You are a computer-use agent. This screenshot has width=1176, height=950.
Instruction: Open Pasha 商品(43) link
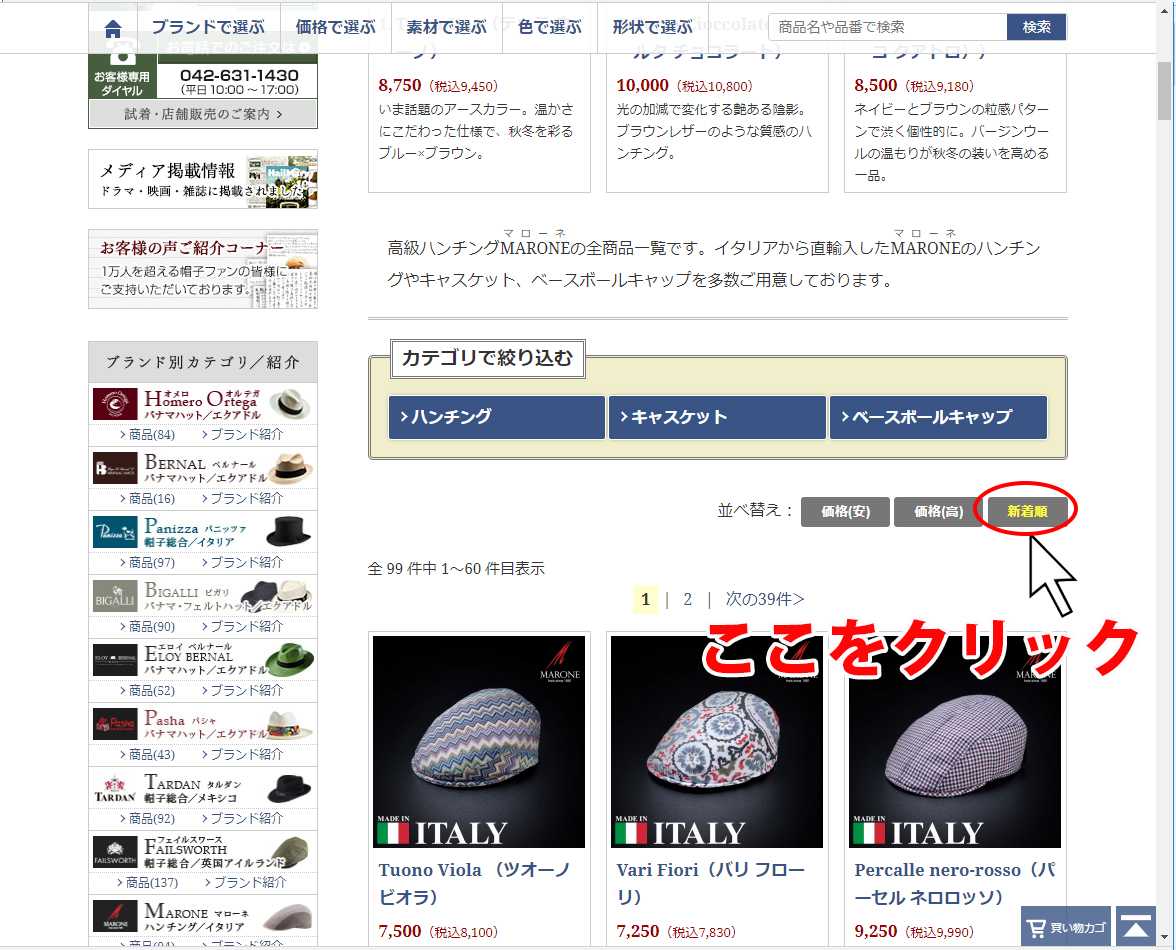tap(147, 754)
